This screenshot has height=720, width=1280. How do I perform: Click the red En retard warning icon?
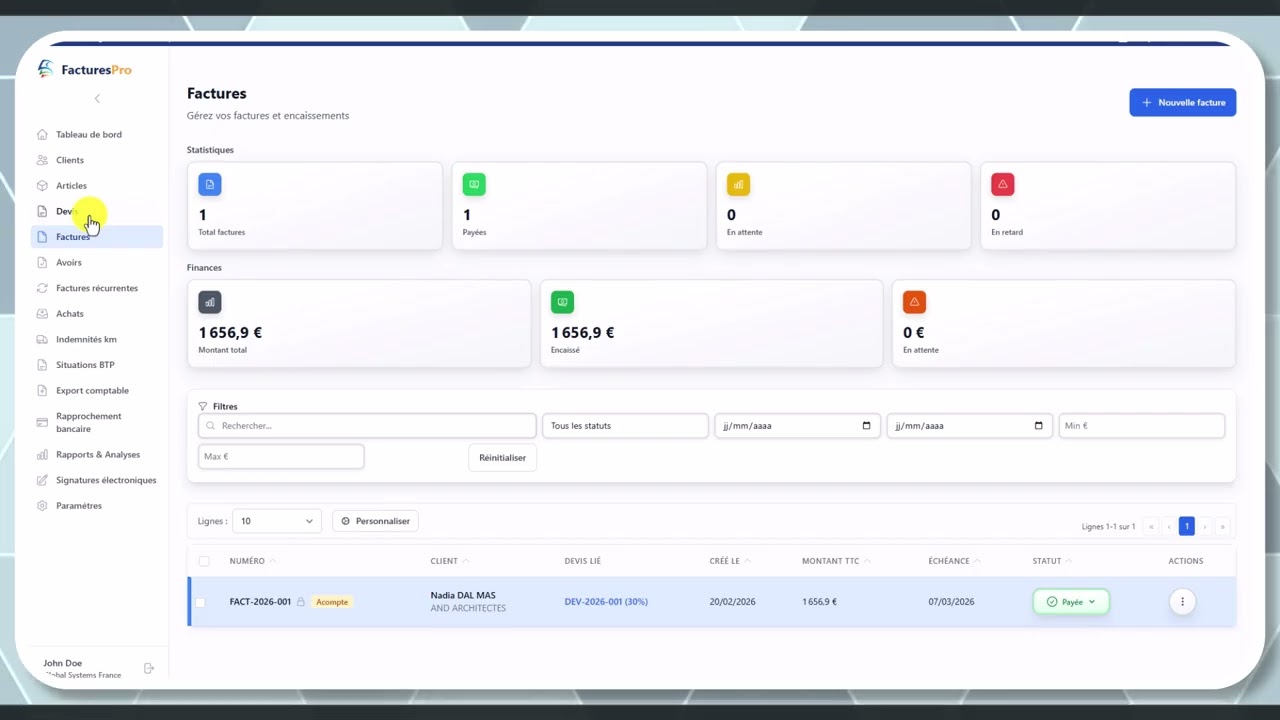tap(1002, 184)
